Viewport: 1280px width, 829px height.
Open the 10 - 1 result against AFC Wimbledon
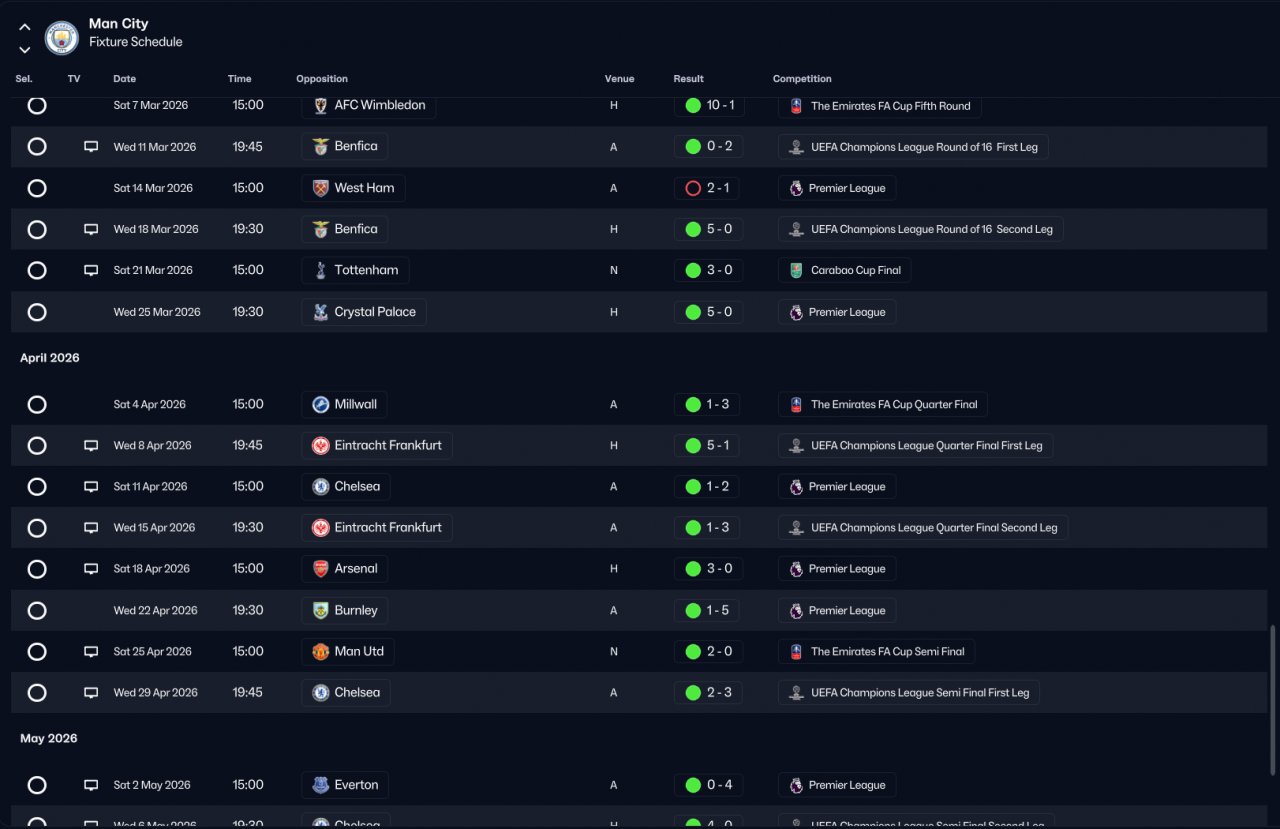[711, 105]
